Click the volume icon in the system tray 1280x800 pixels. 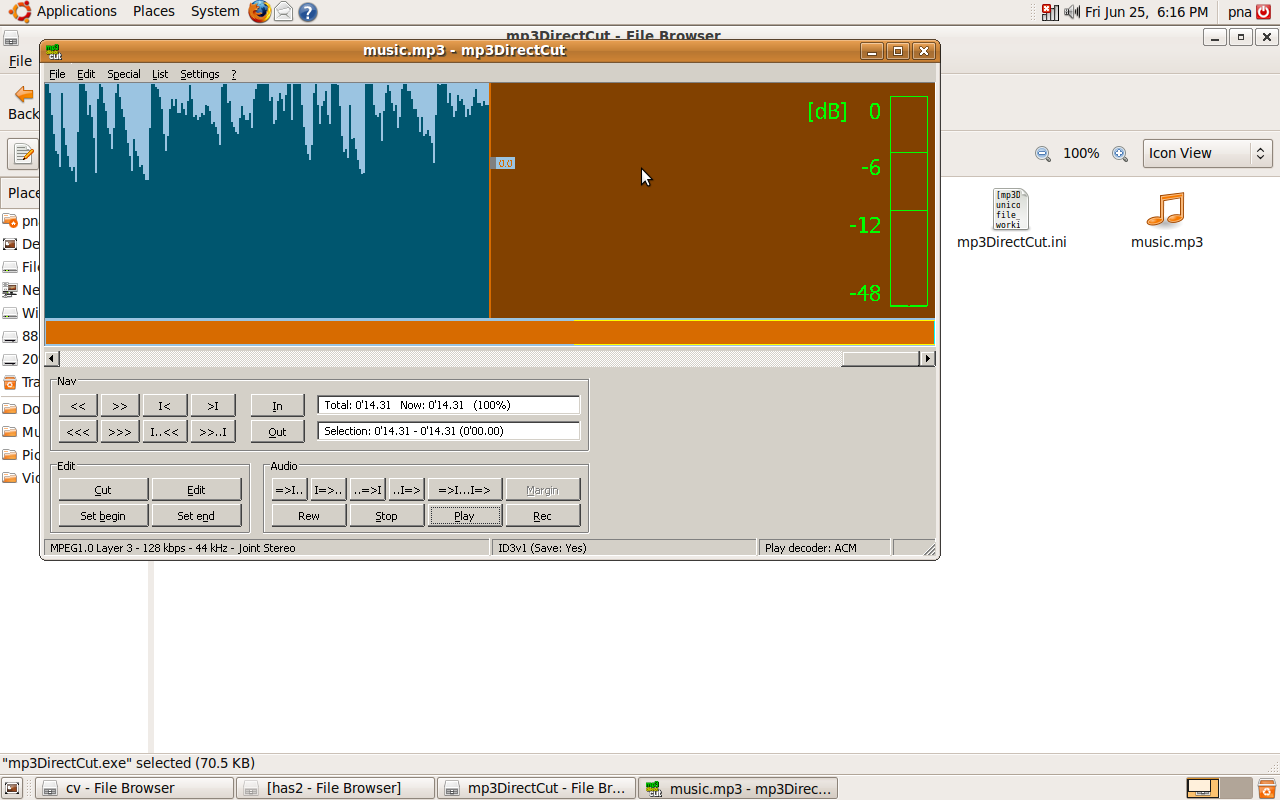click(1070, 11)
